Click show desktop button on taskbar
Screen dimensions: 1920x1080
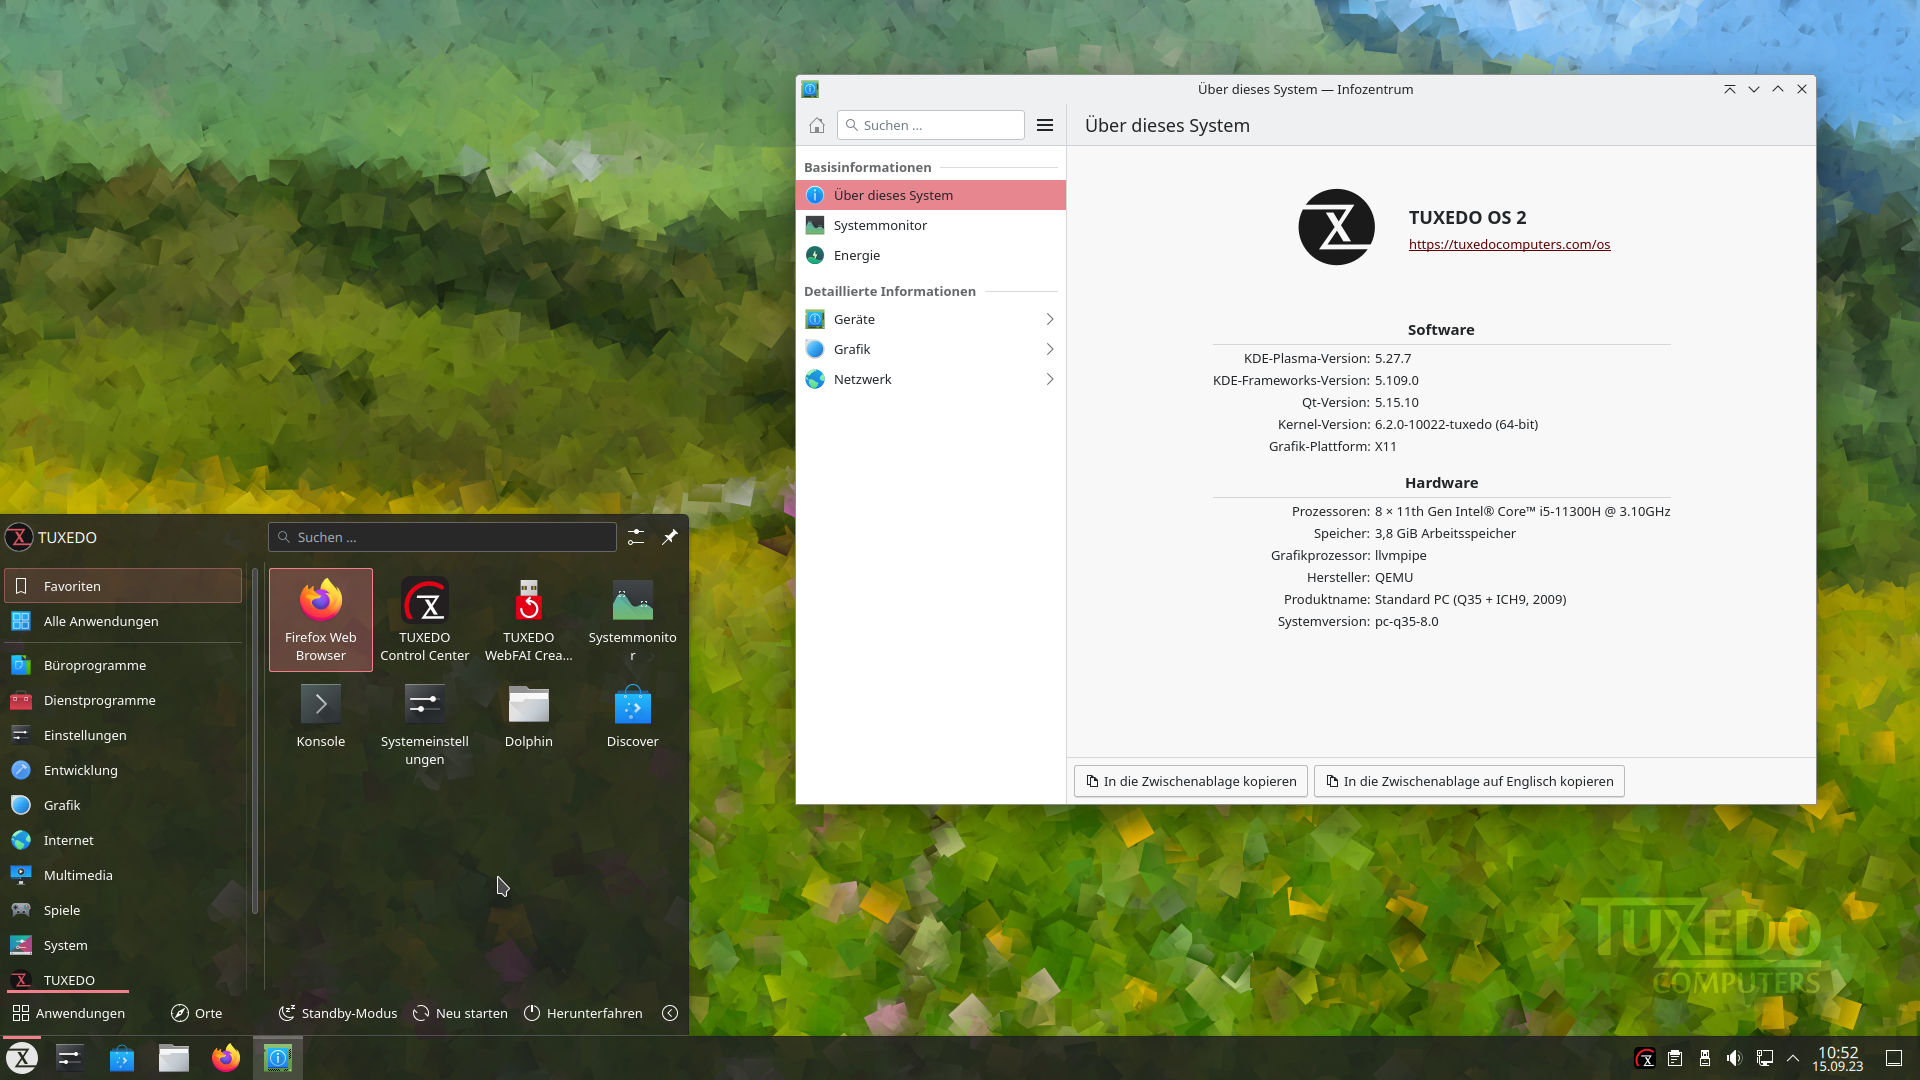1894,1058
